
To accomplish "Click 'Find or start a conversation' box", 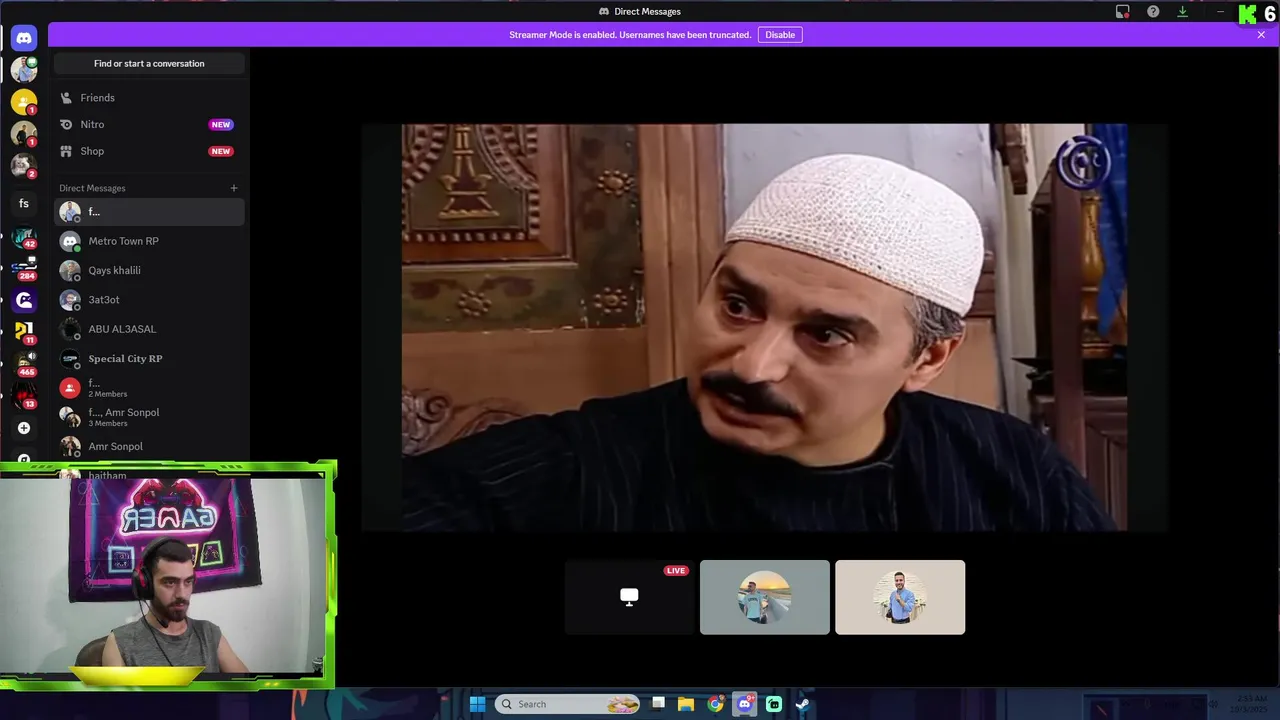I will [149, 63].
